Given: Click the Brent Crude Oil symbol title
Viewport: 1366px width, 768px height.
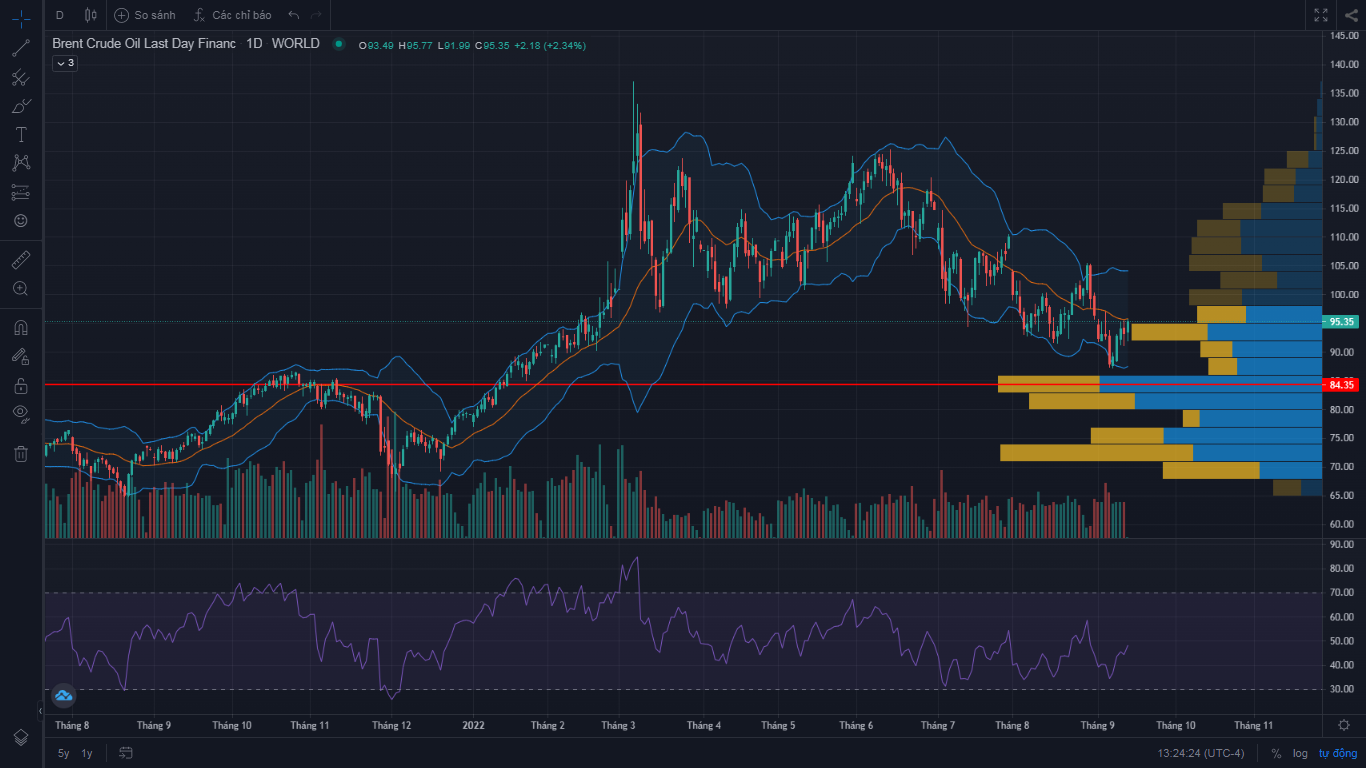Looking at the screenshot, I should (144, 44).
